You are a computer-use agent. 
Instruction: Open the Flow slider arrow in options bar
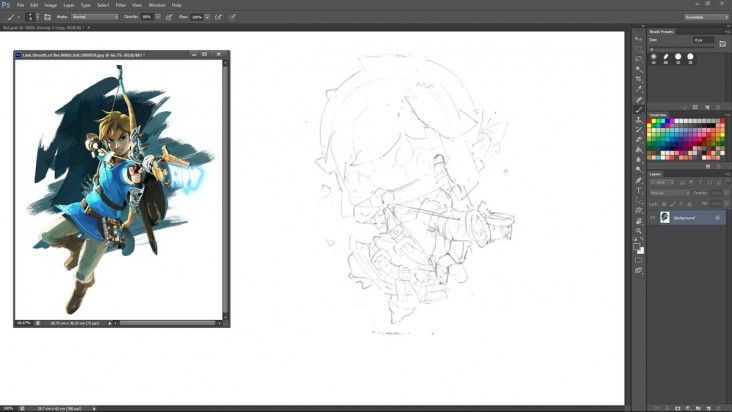click(207, 17)
